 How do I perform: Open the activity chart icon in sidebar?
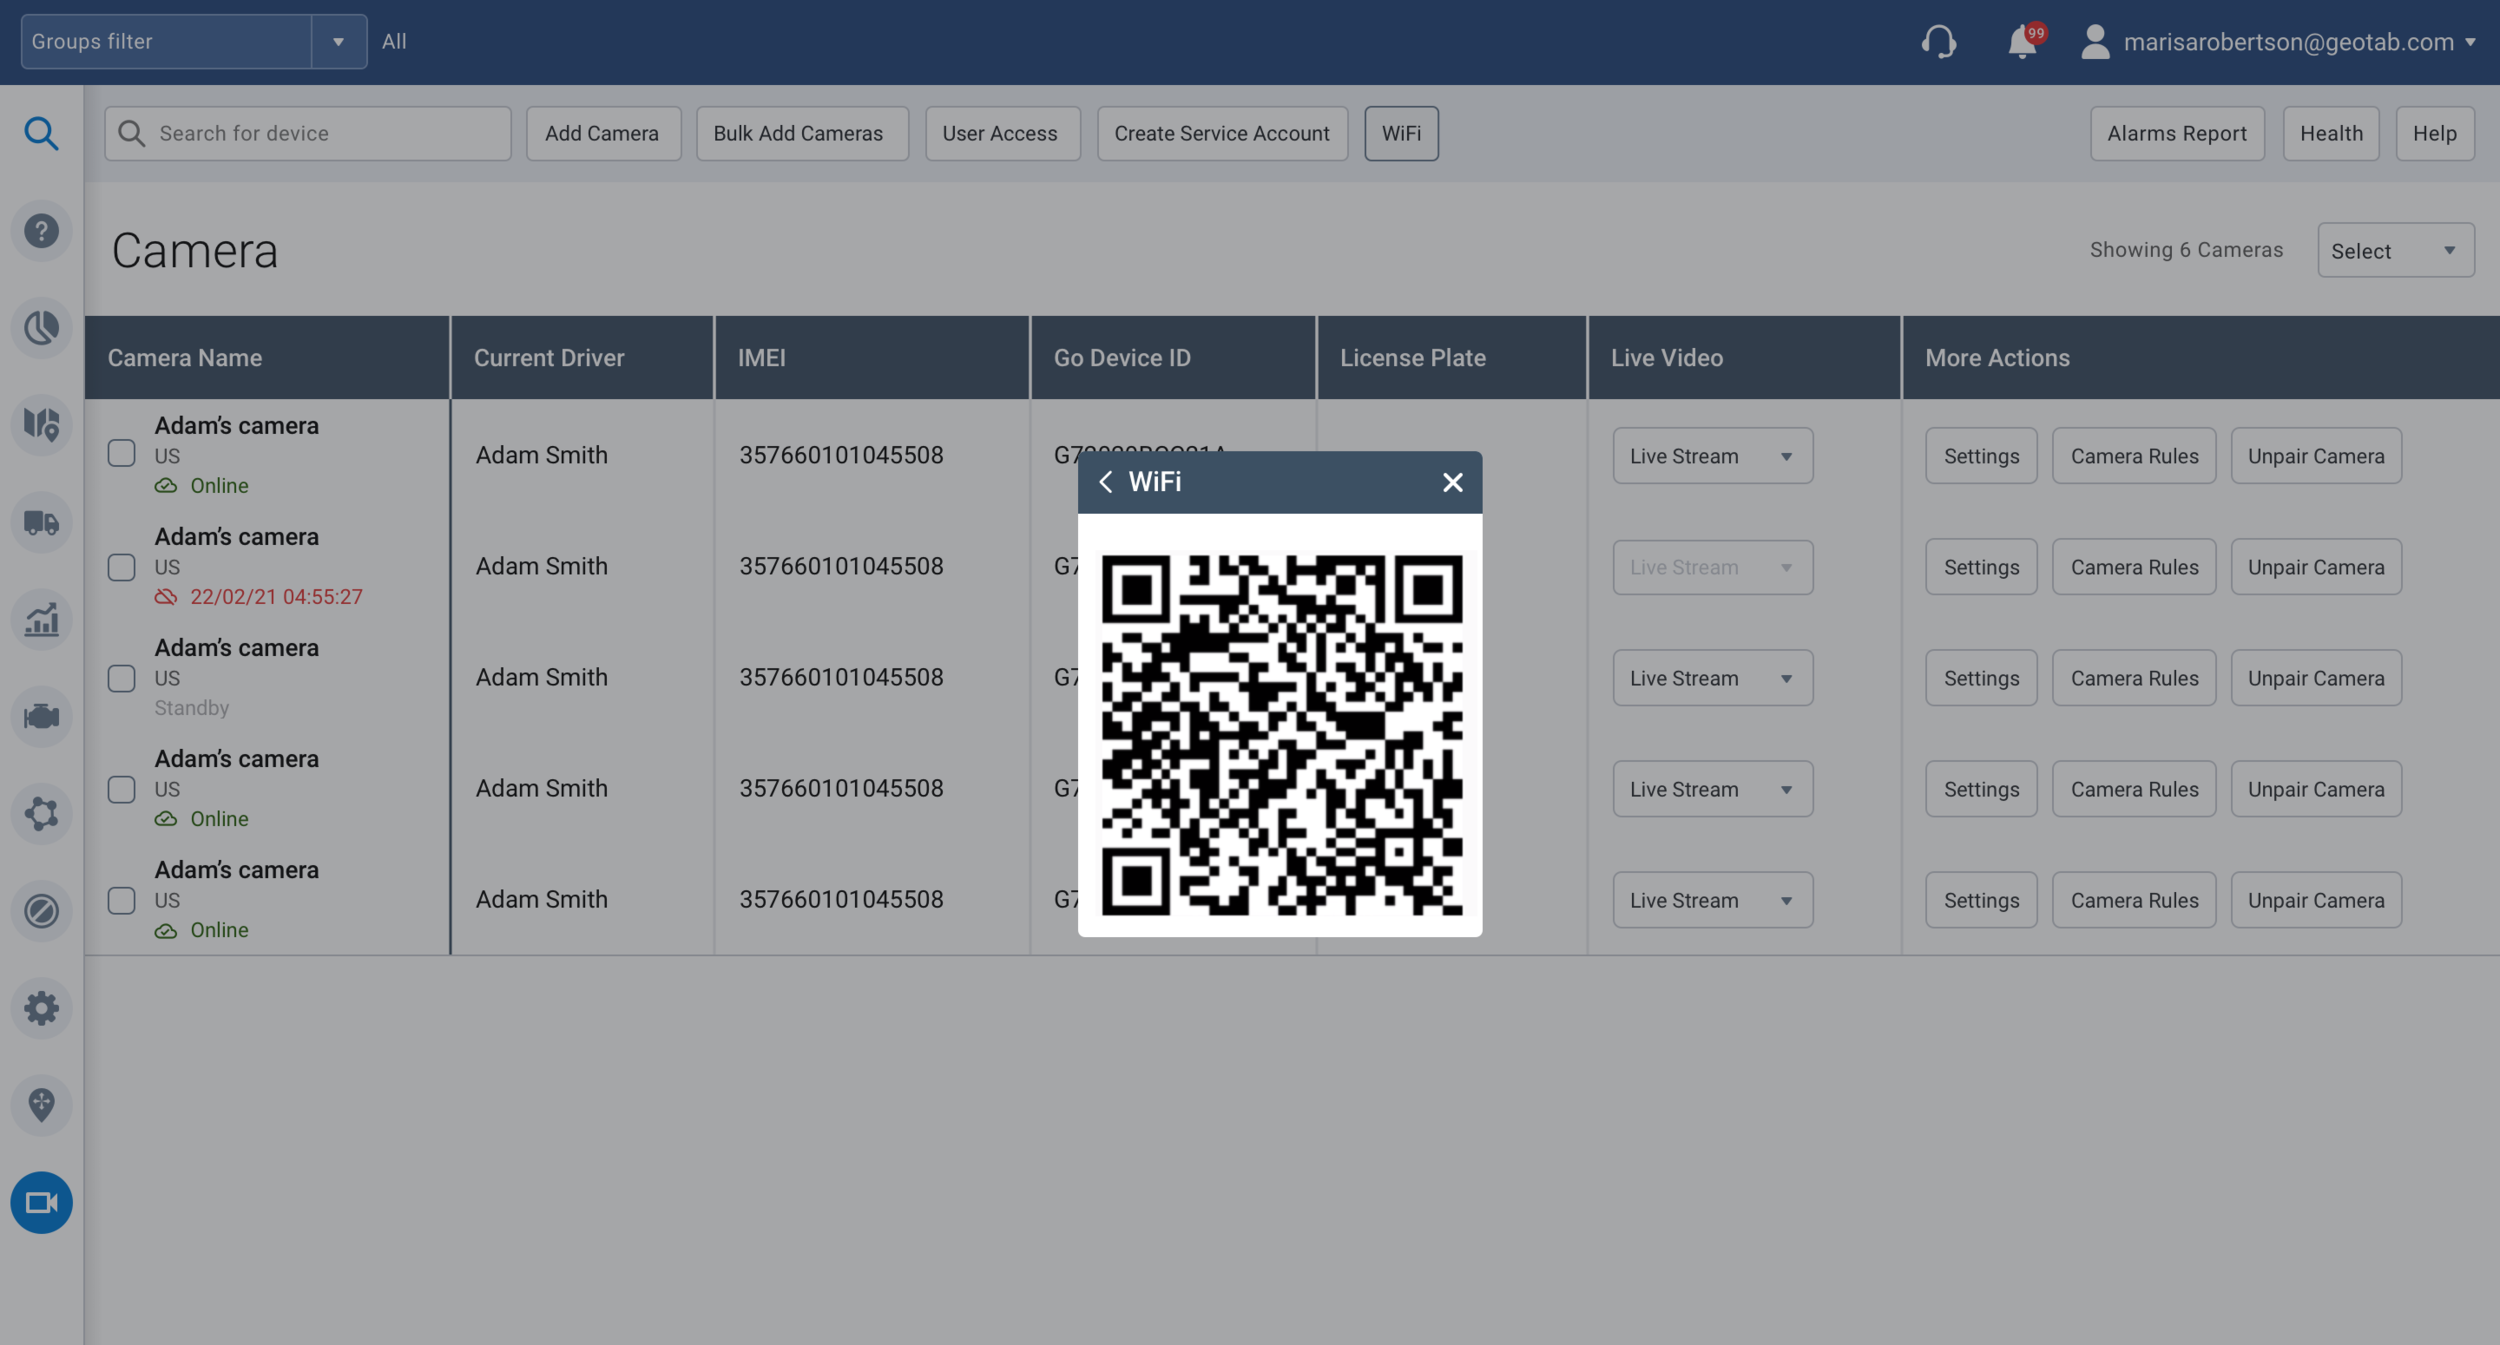point(41,619)
